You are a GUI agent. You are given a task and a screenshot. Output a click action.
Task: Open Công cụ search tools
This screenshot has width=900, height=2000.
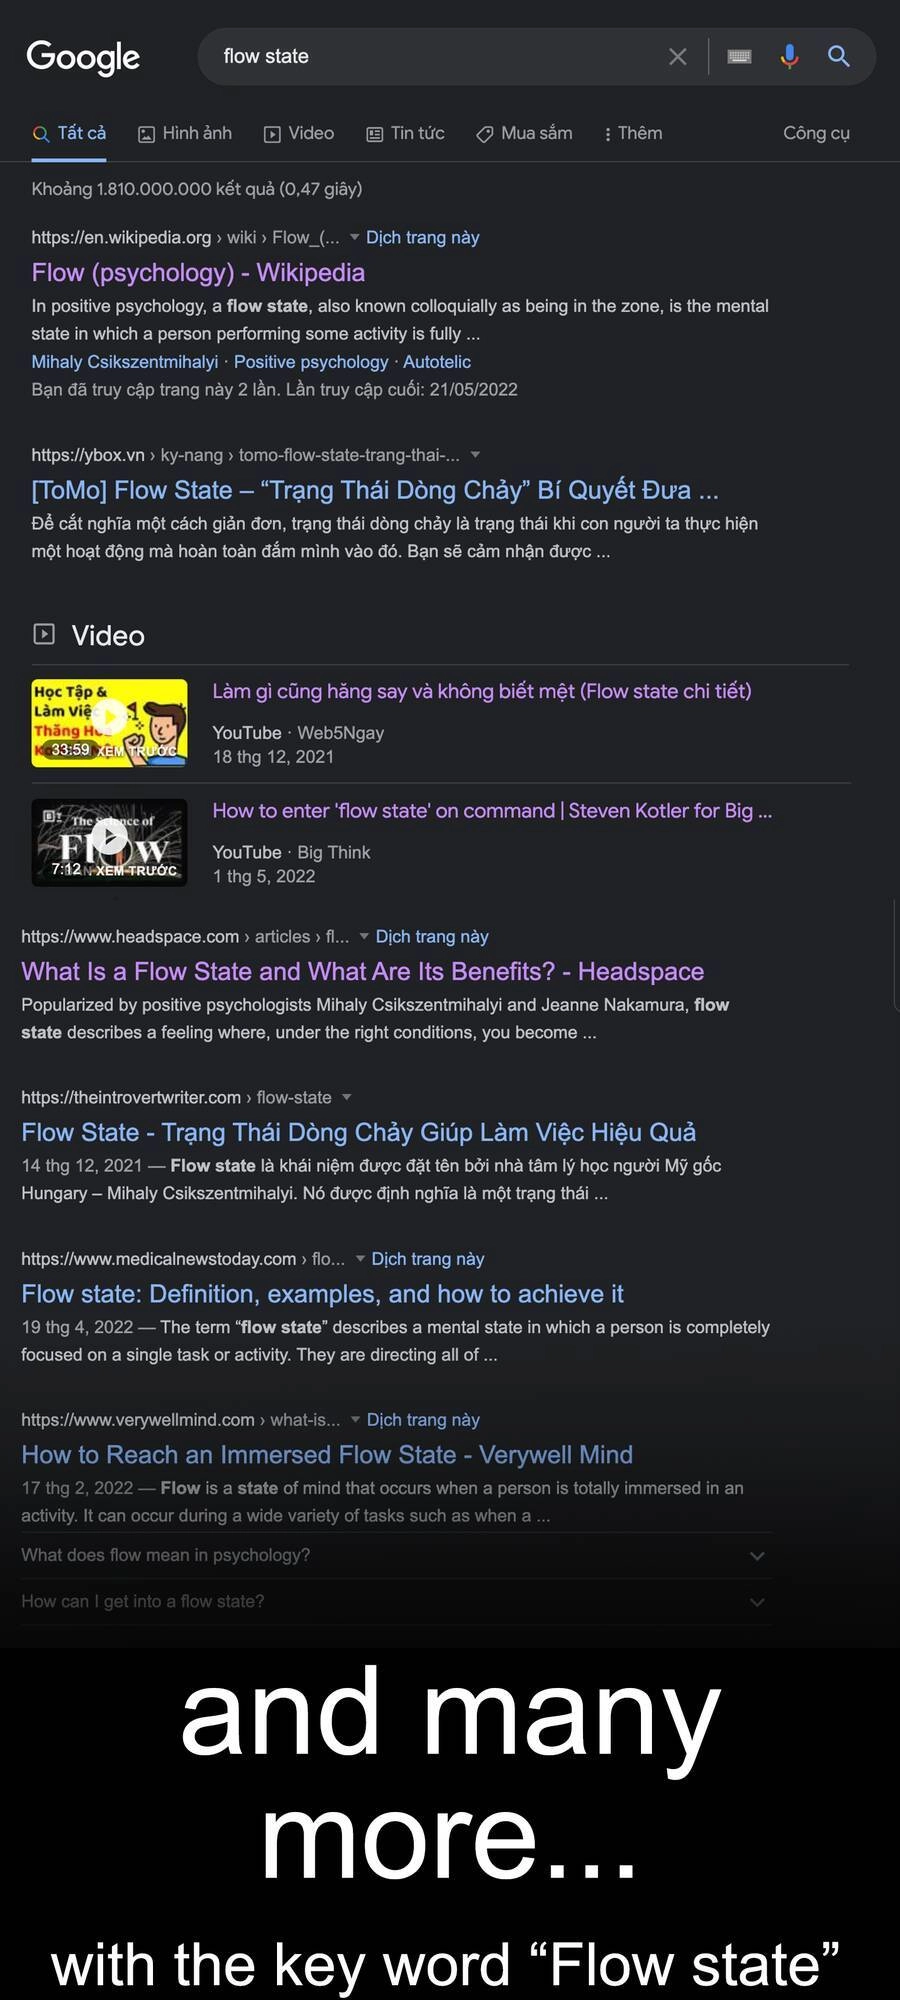(816, 133)
